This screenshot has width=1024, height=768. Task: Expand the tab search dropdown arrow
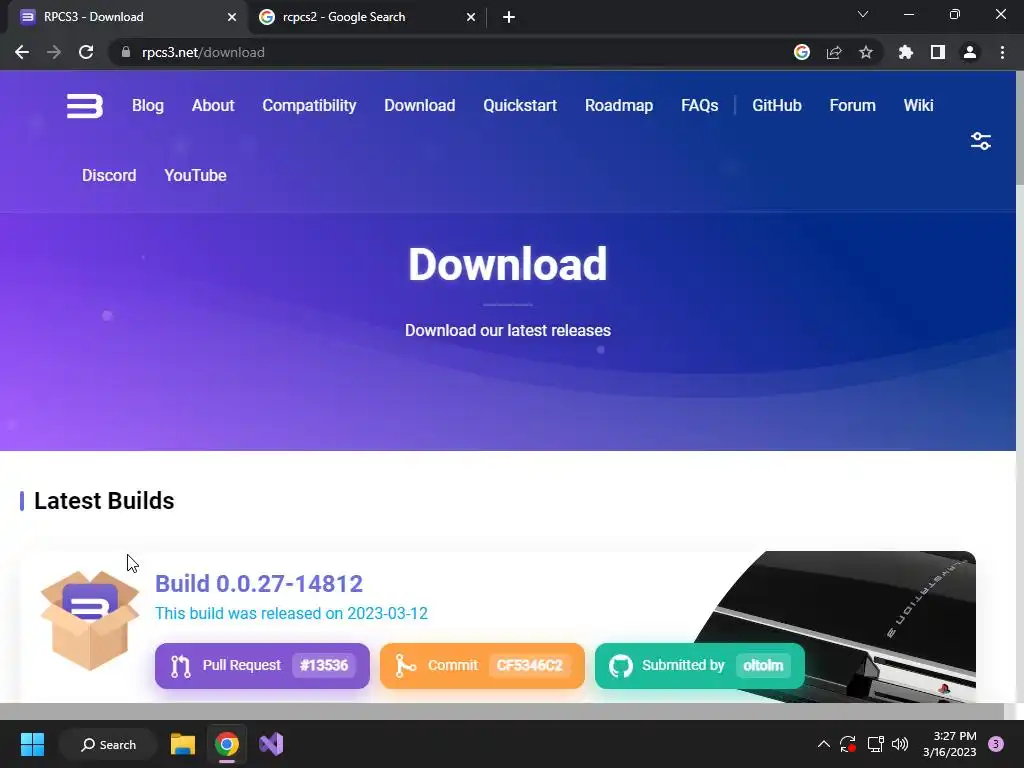coord(863,14)
